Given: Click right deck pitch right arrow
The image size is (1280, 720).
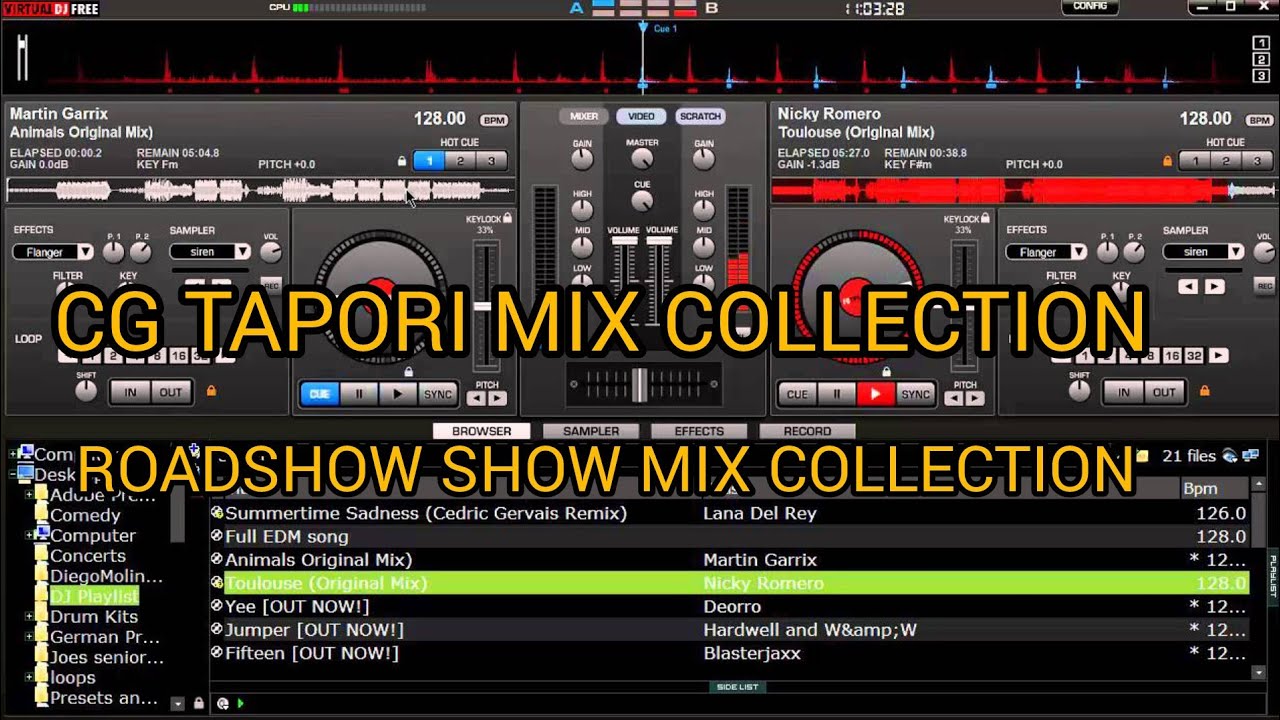Looking at the screenshot, I should point(975,398).
